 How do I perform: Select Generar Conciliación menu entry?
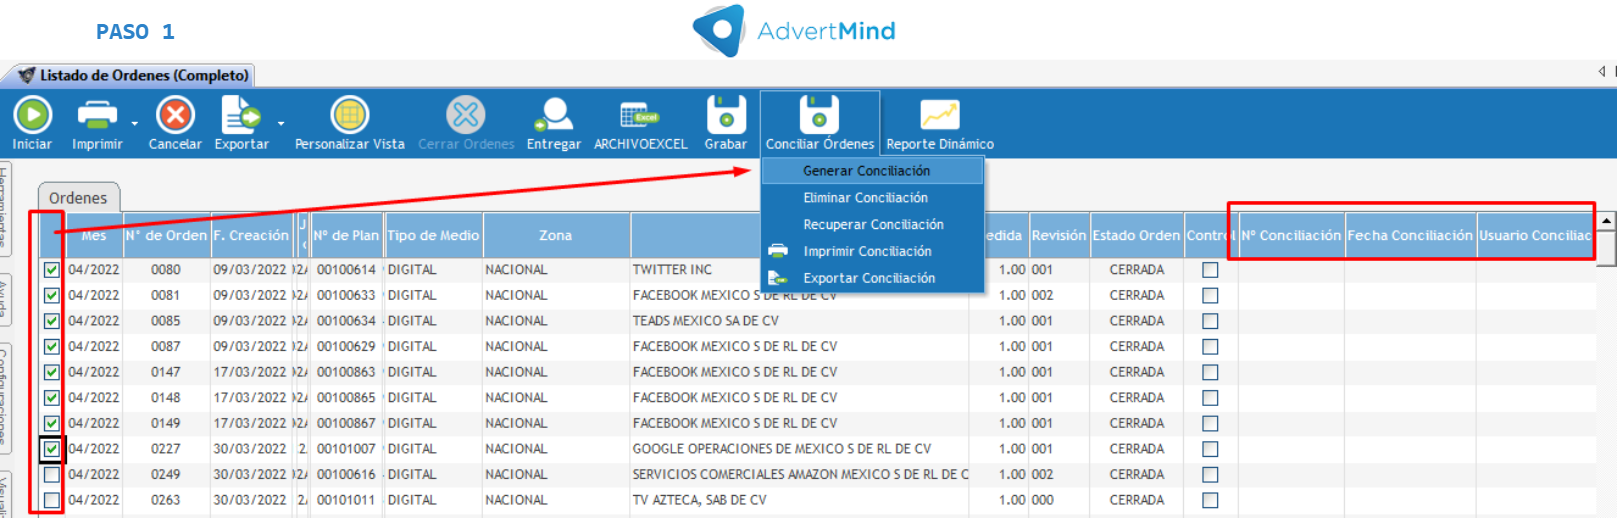point(872,171)
